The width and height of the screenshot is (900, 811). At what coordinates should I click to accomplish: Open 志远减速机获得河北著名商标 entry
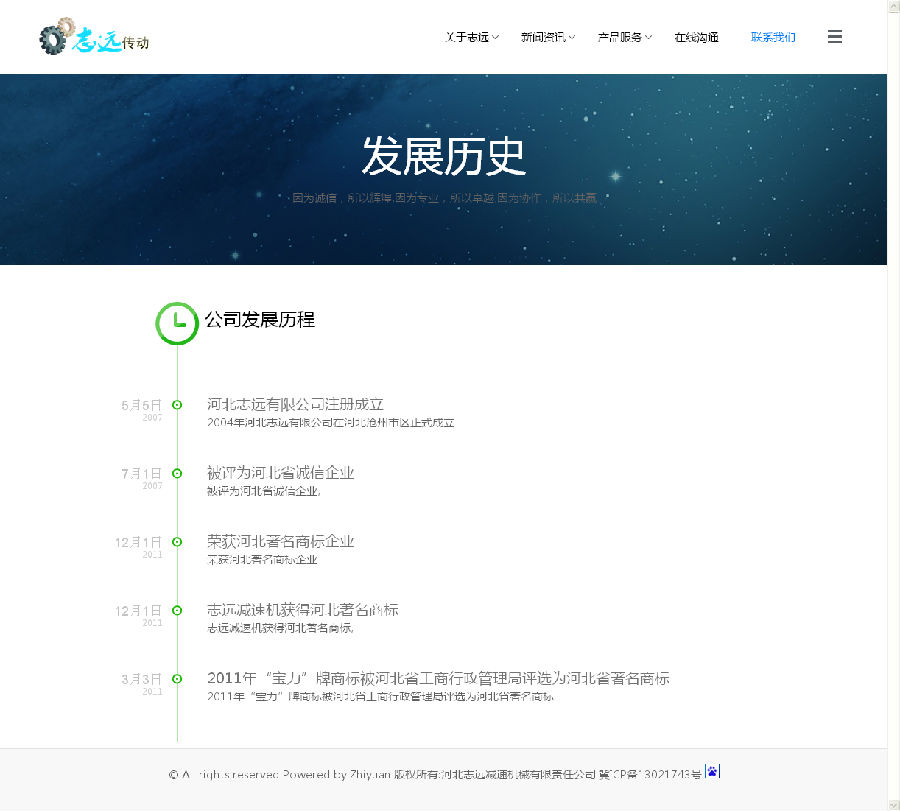click(x=302, y=609)
